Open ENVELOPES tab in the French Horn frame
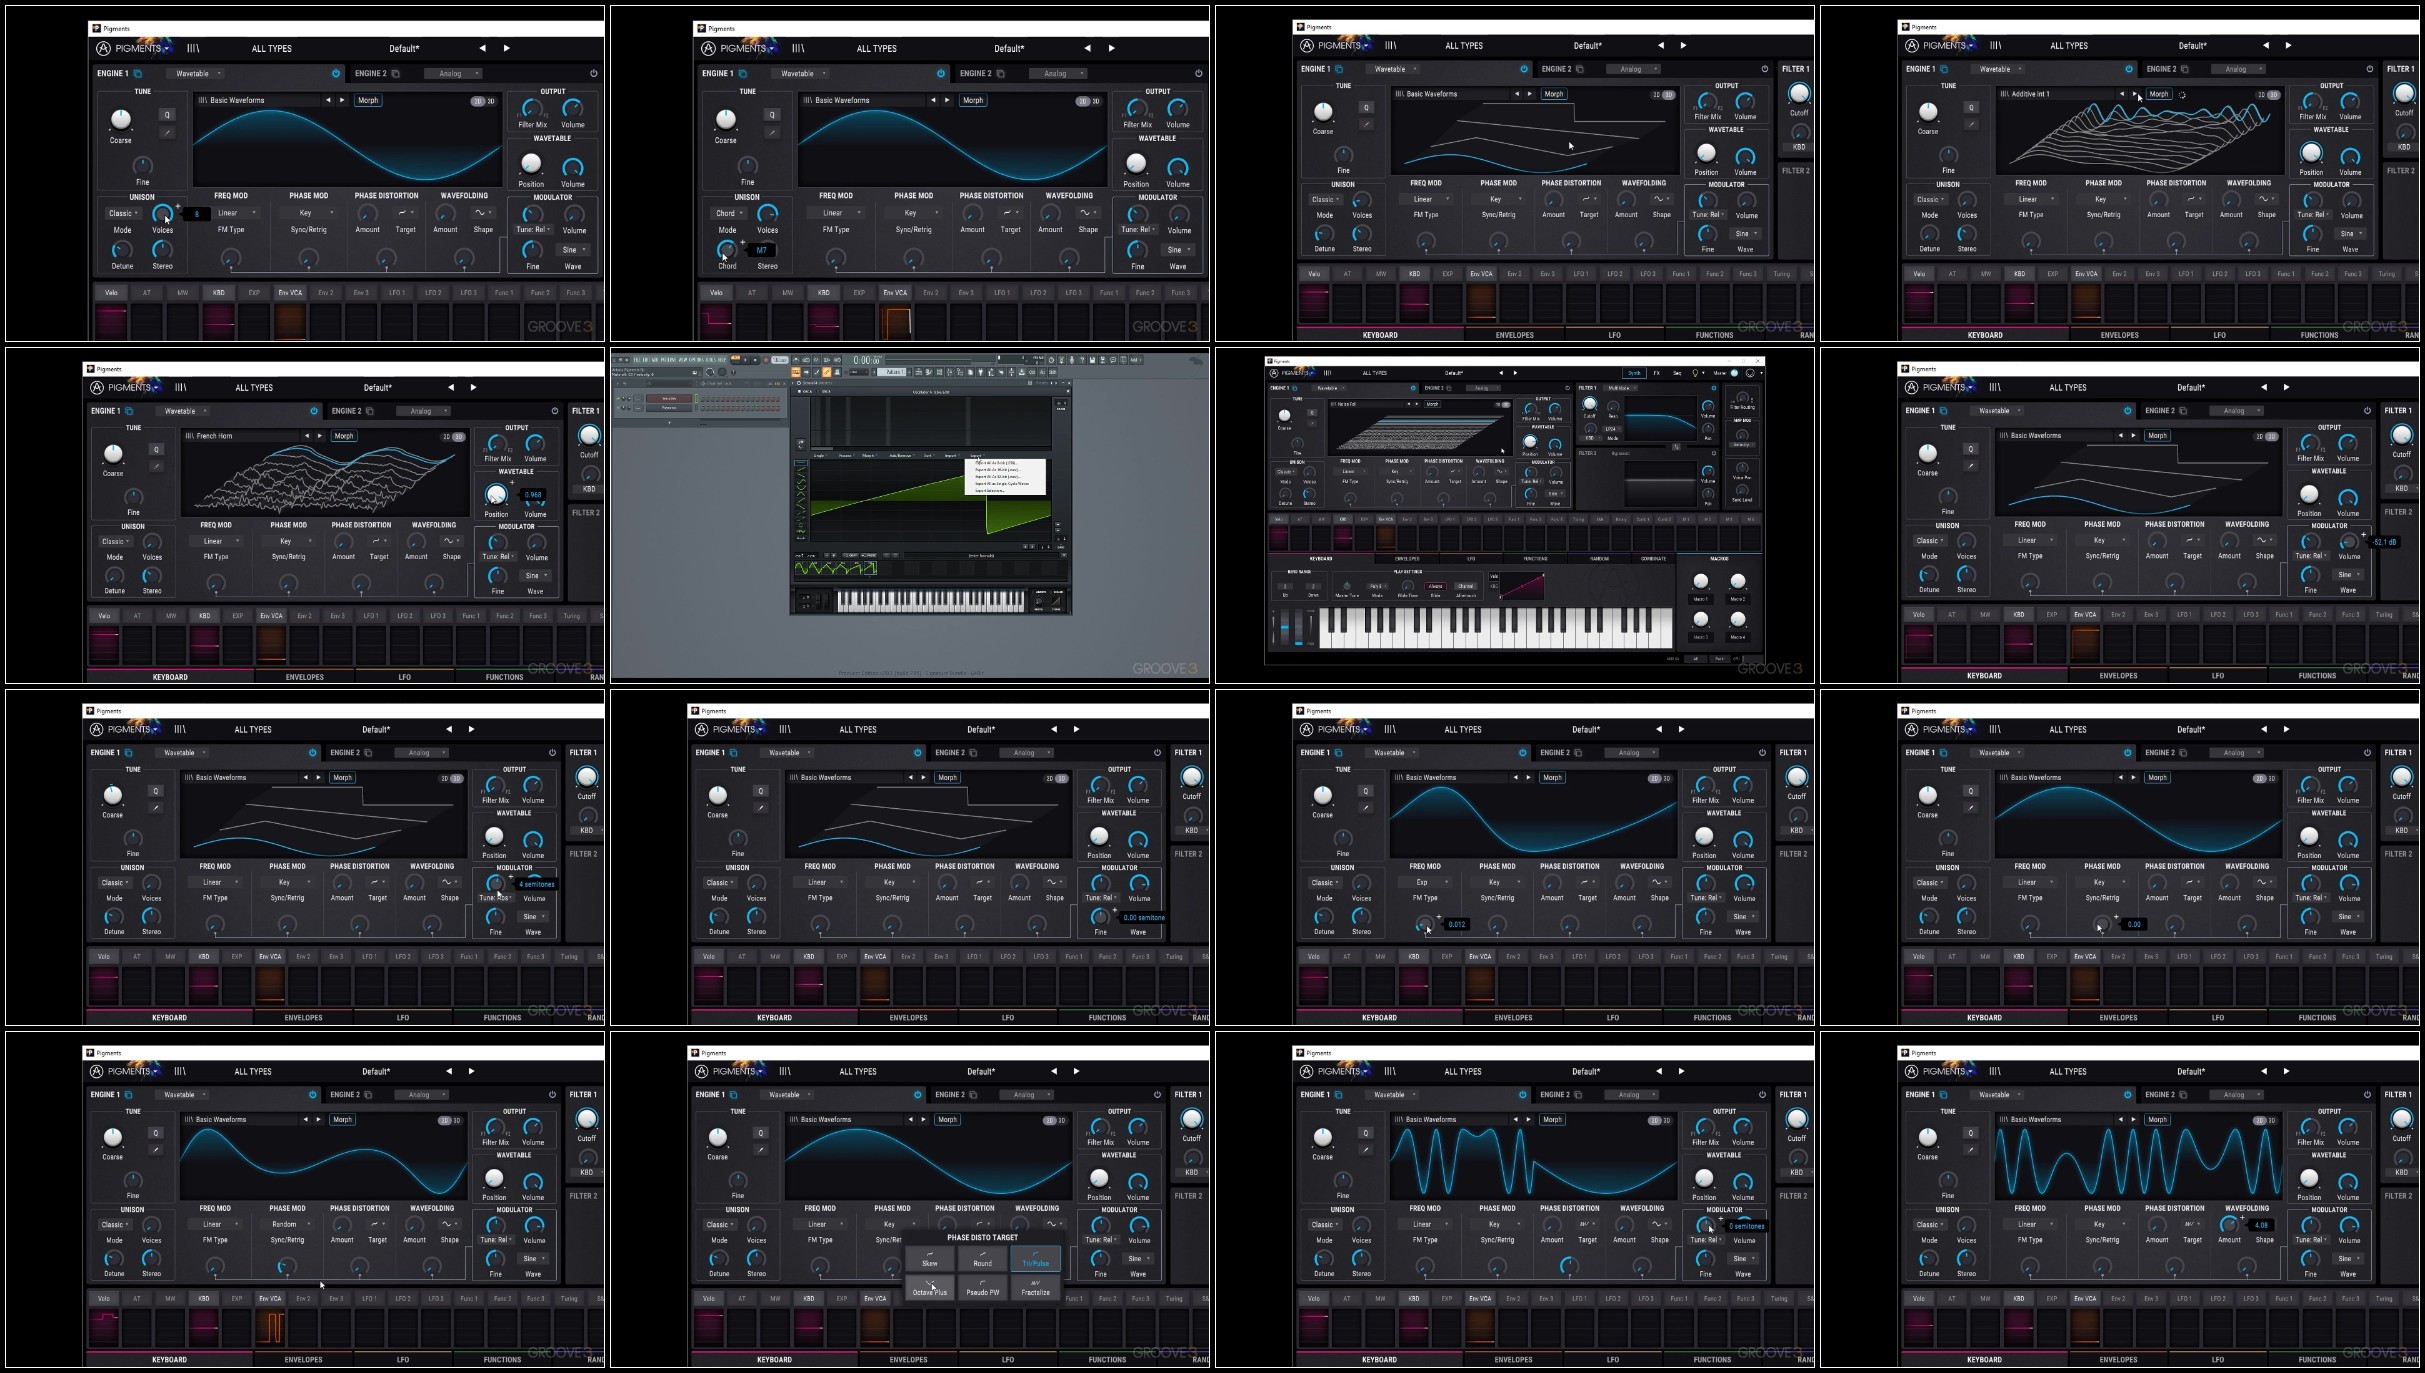The height and width of the screenshot is (1373, 2425). click(304, 677)
